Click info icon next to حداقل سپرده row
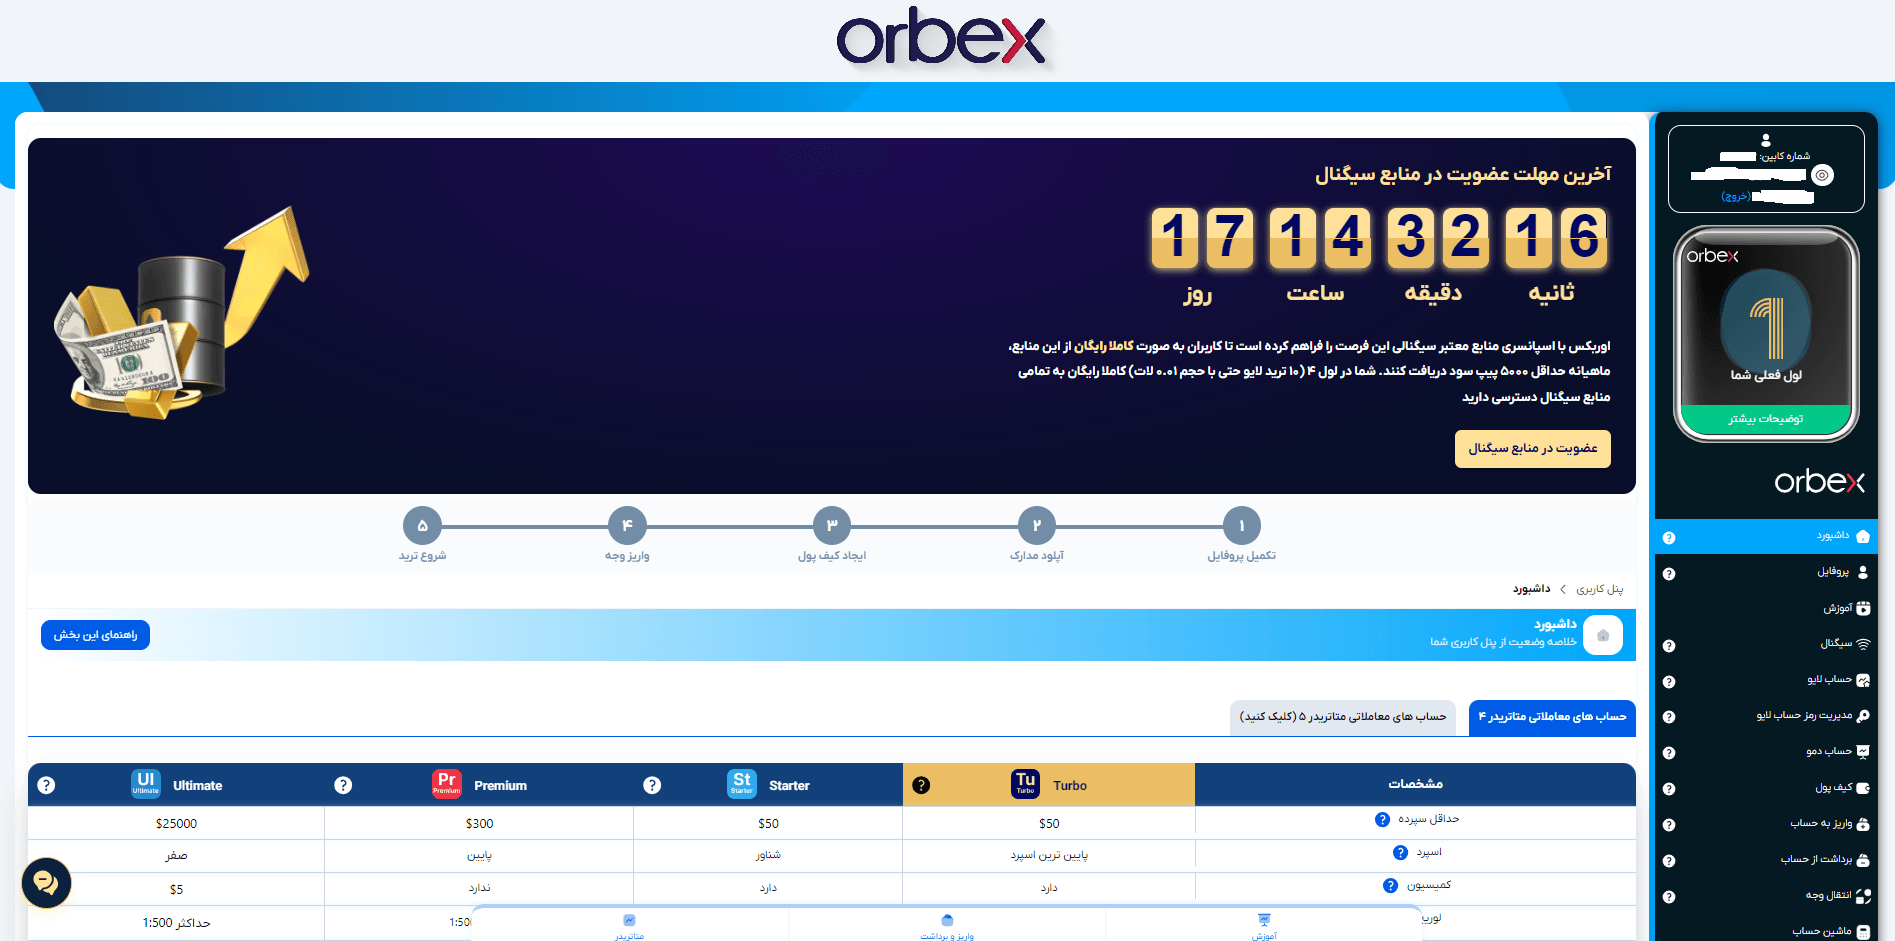Viewport: 1895px width, 941px height. pyautogui.click(x=1382, y=820)
